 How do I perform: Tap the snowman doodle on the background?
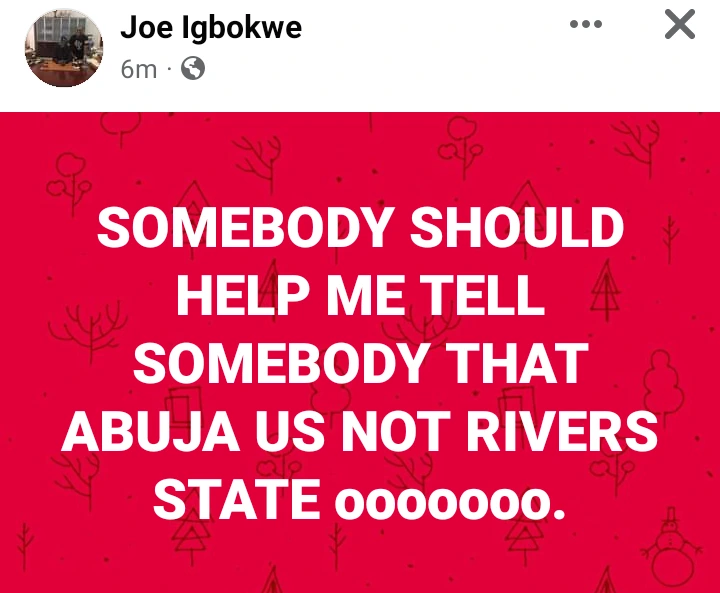pyautogui.click(x=671, y=547)
